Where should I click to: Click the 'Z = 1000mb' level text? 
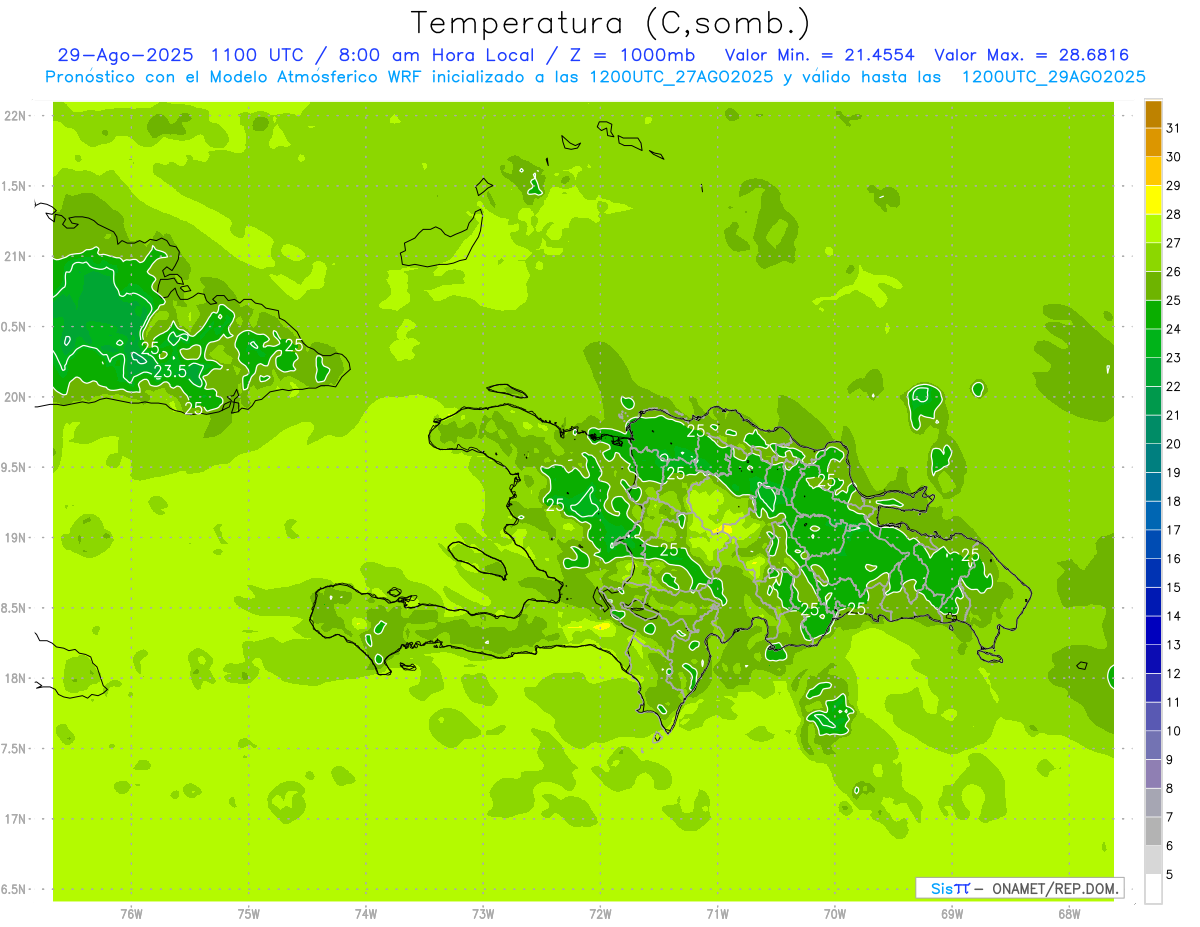click(x=632, y=55)
